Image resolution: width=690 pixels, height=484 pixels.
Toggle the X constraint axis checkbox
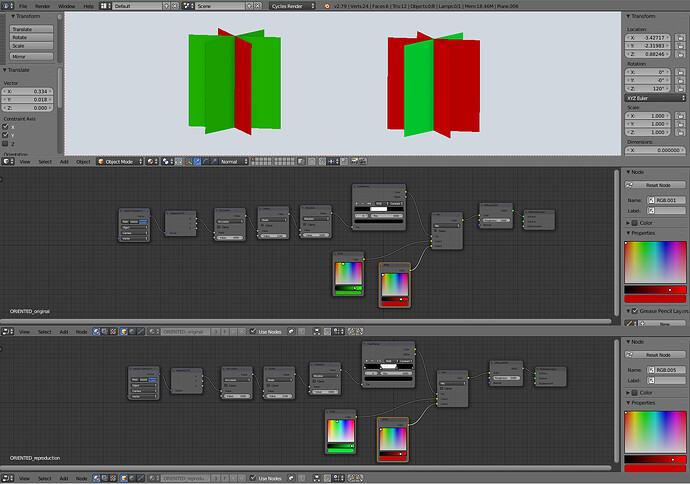(5, 127)
